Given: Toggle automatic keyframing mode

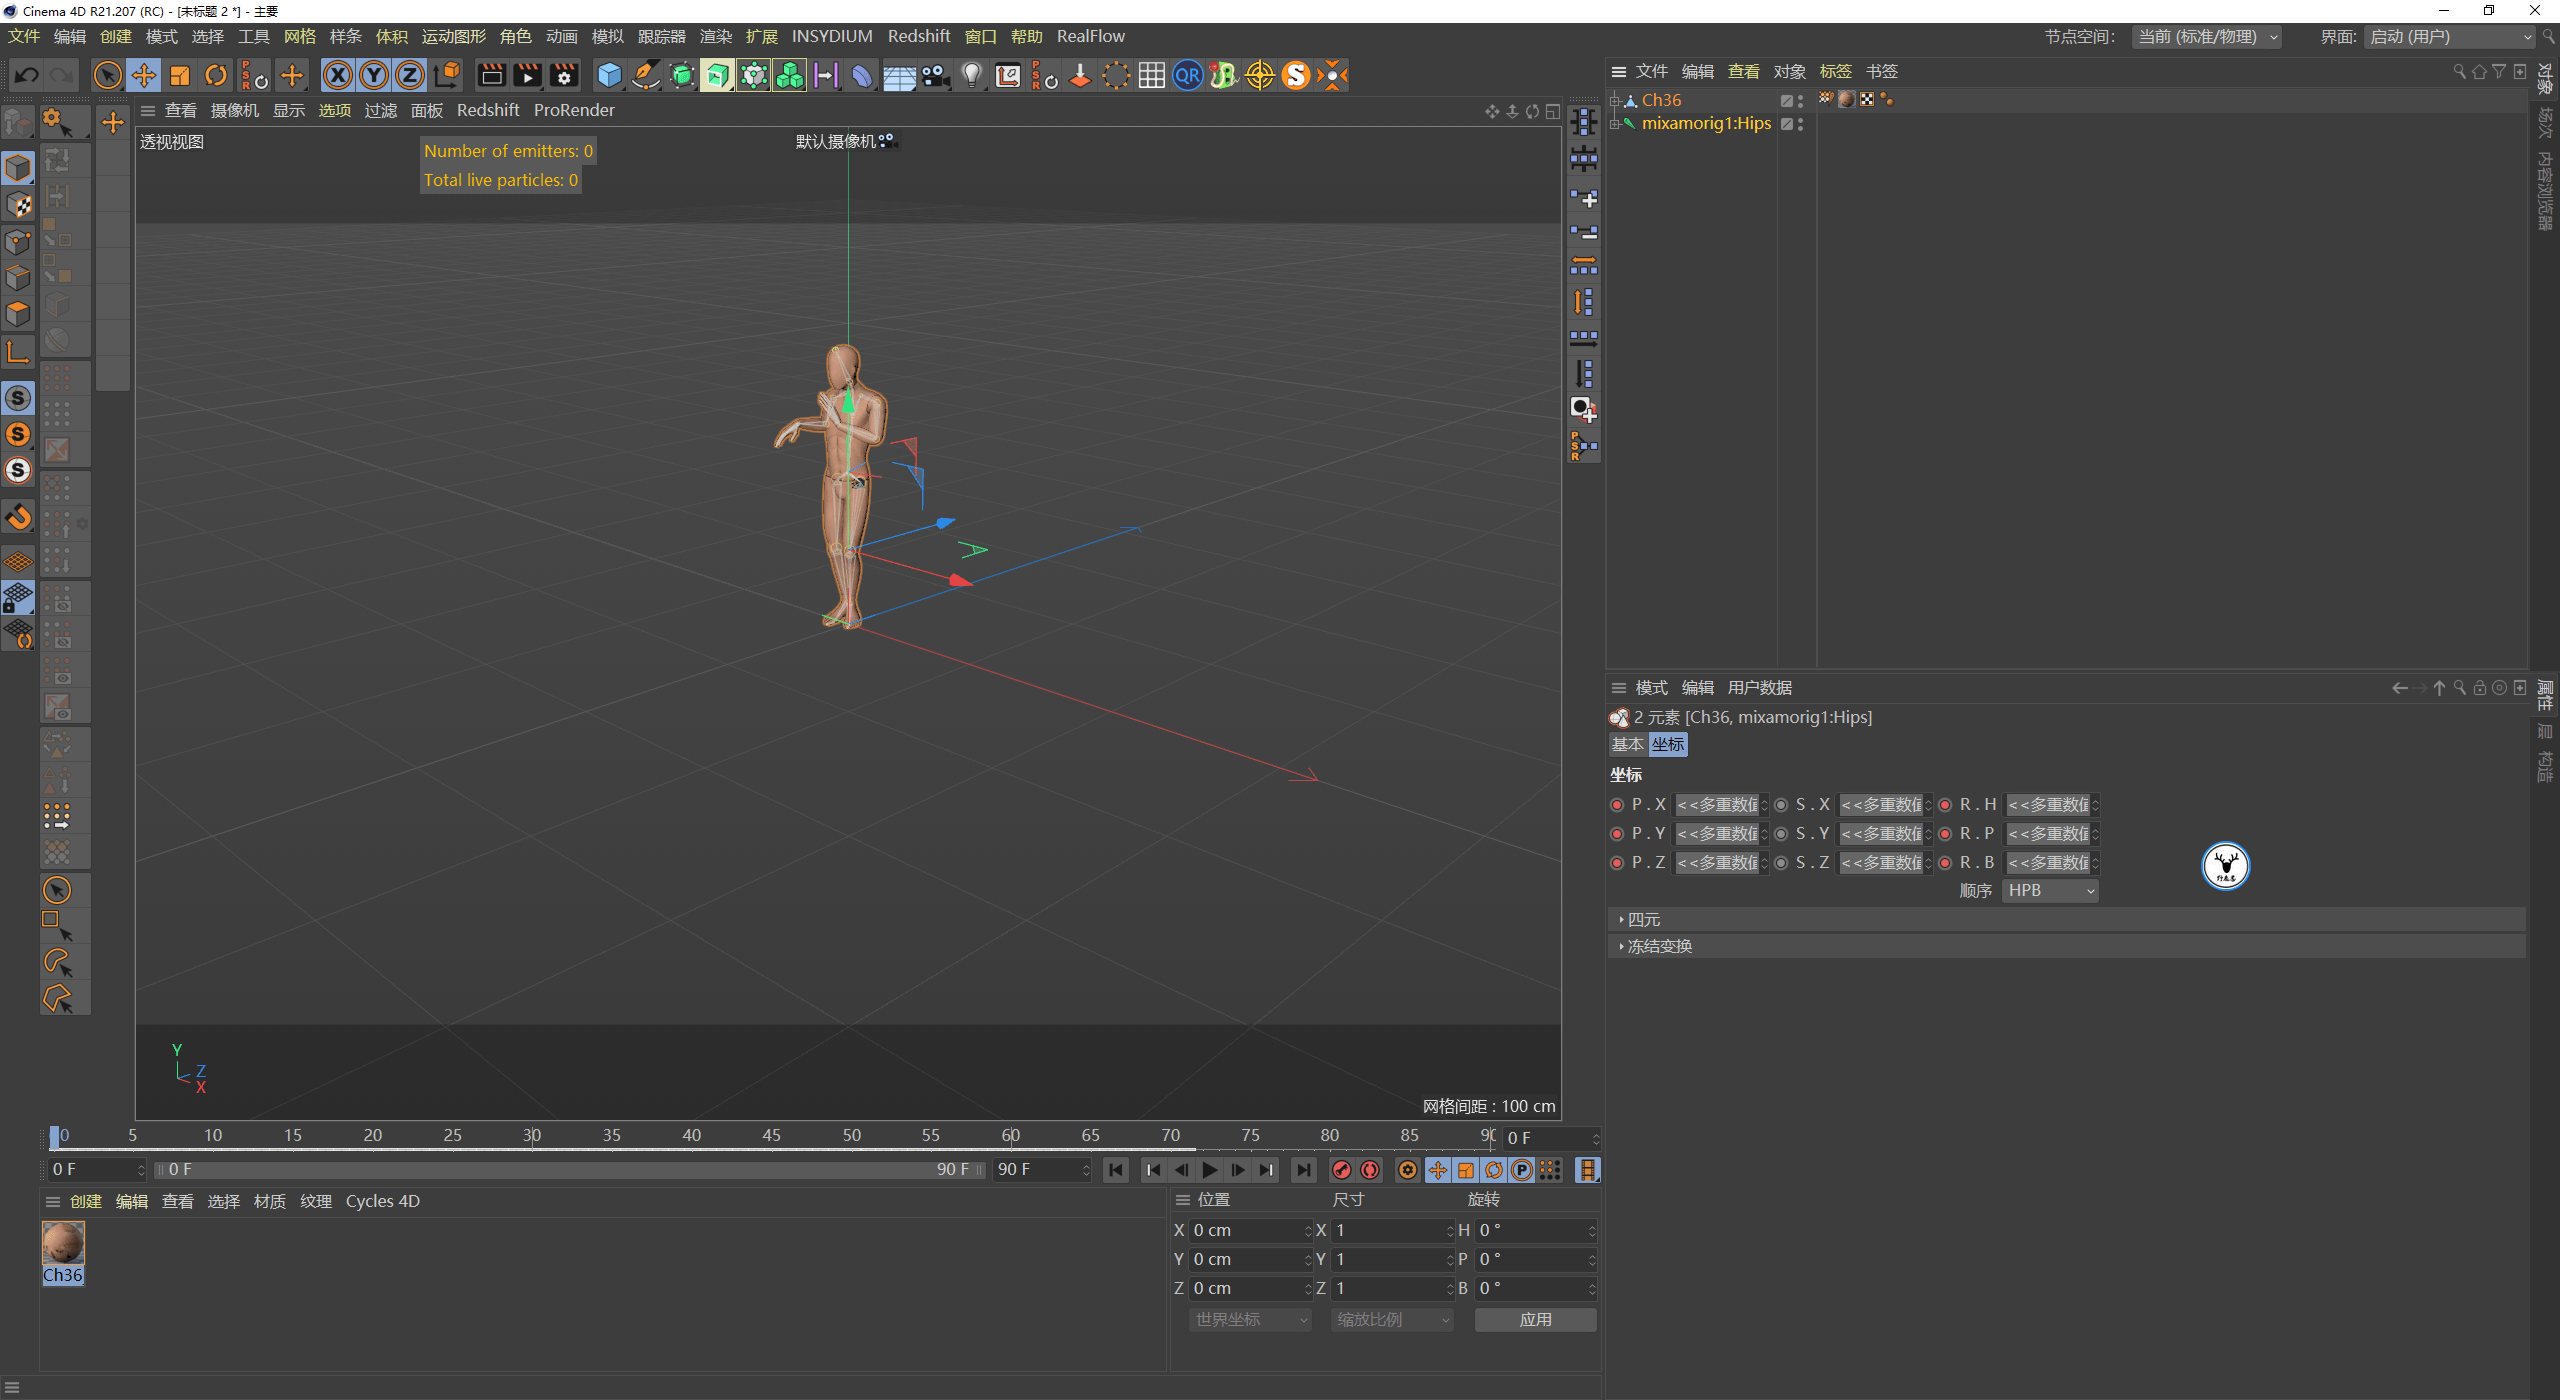Looking at the screenshot, I should pos(1371,1169).
